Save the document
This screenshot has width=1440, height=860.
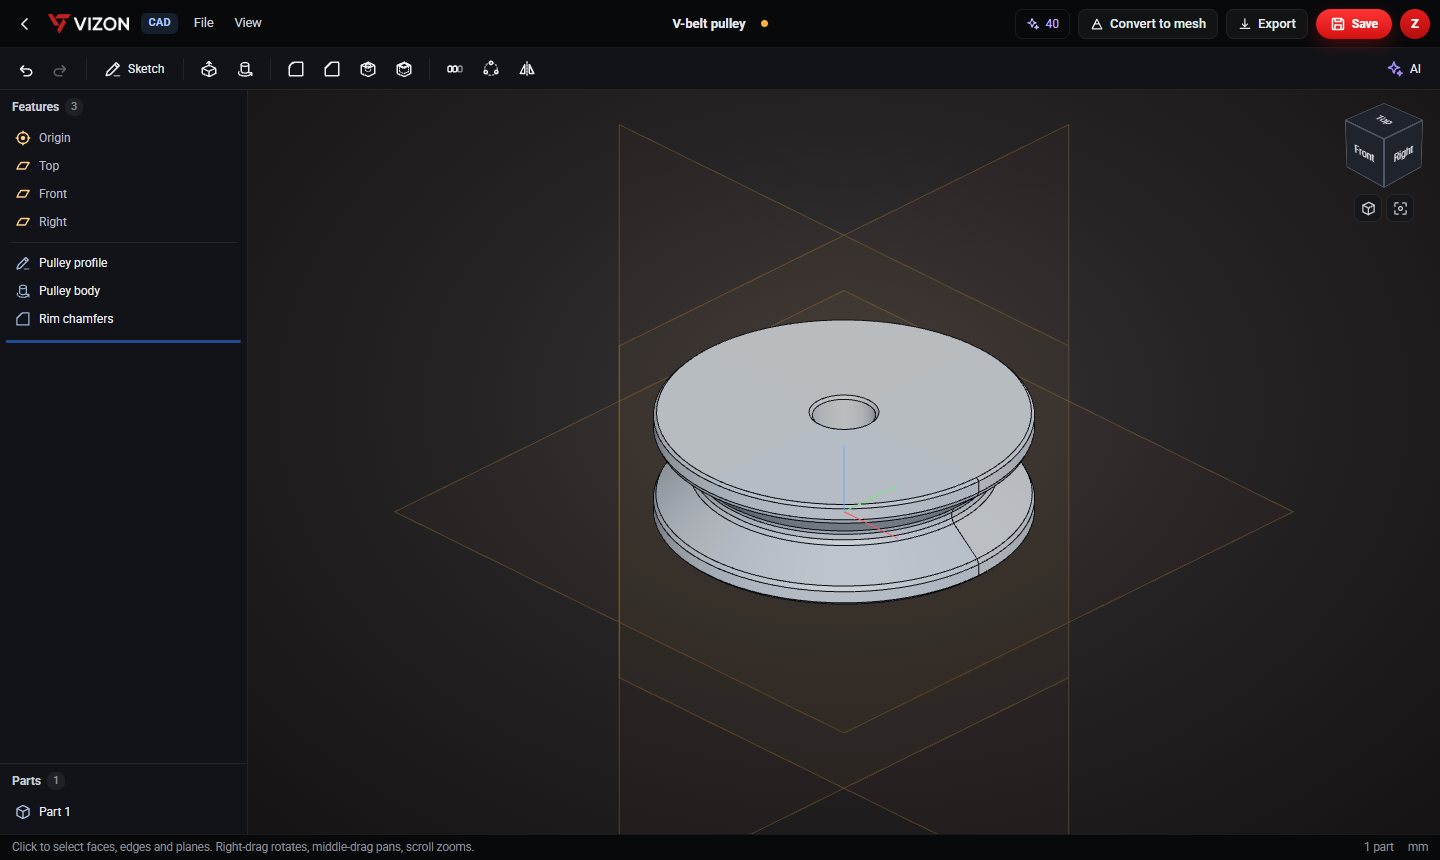click(x=1354, y=24)
